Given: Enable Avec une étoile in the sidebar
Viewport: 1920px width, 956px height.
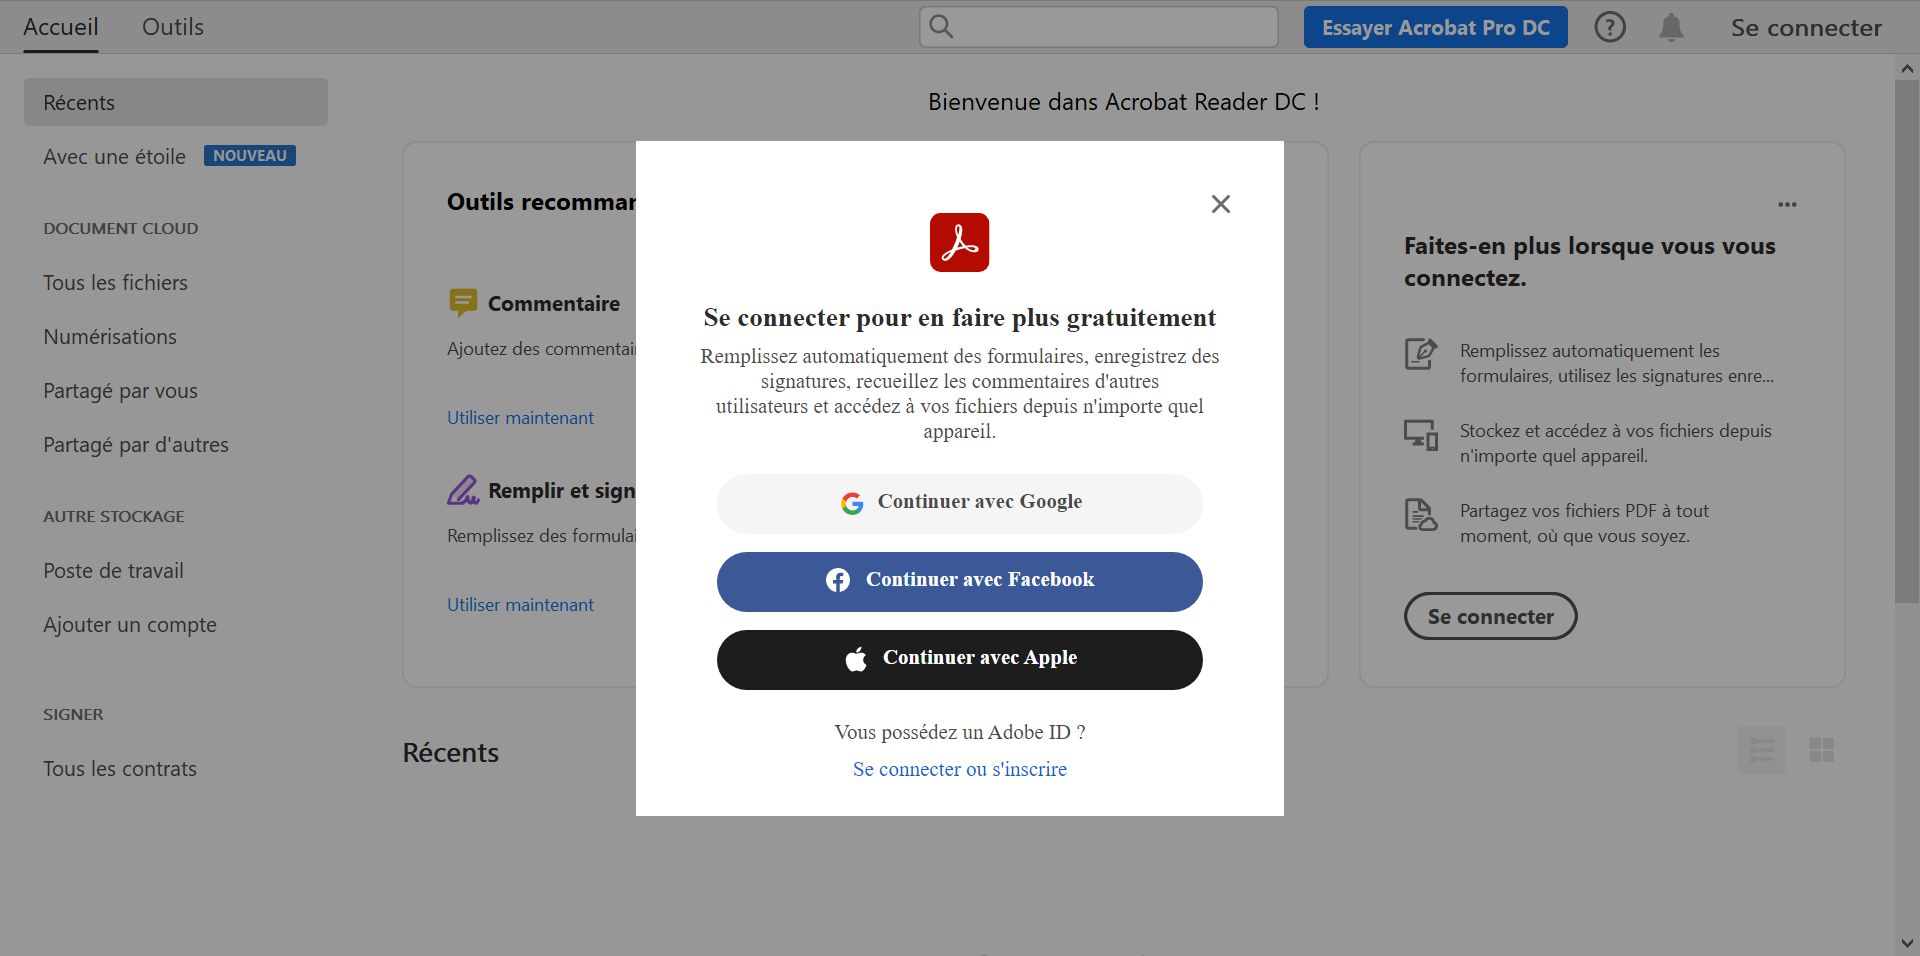Looking at the screenshot, I should [x=114, y=156].
